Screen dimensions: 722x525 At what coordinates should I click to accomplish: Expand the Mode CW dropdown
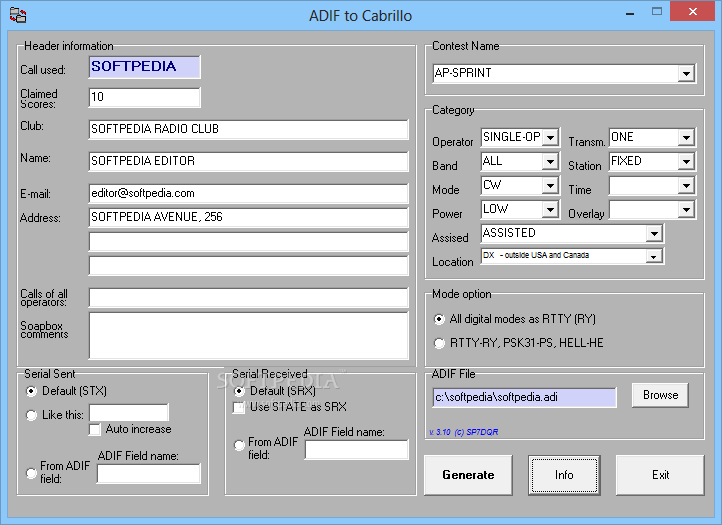tap(550, 186)
